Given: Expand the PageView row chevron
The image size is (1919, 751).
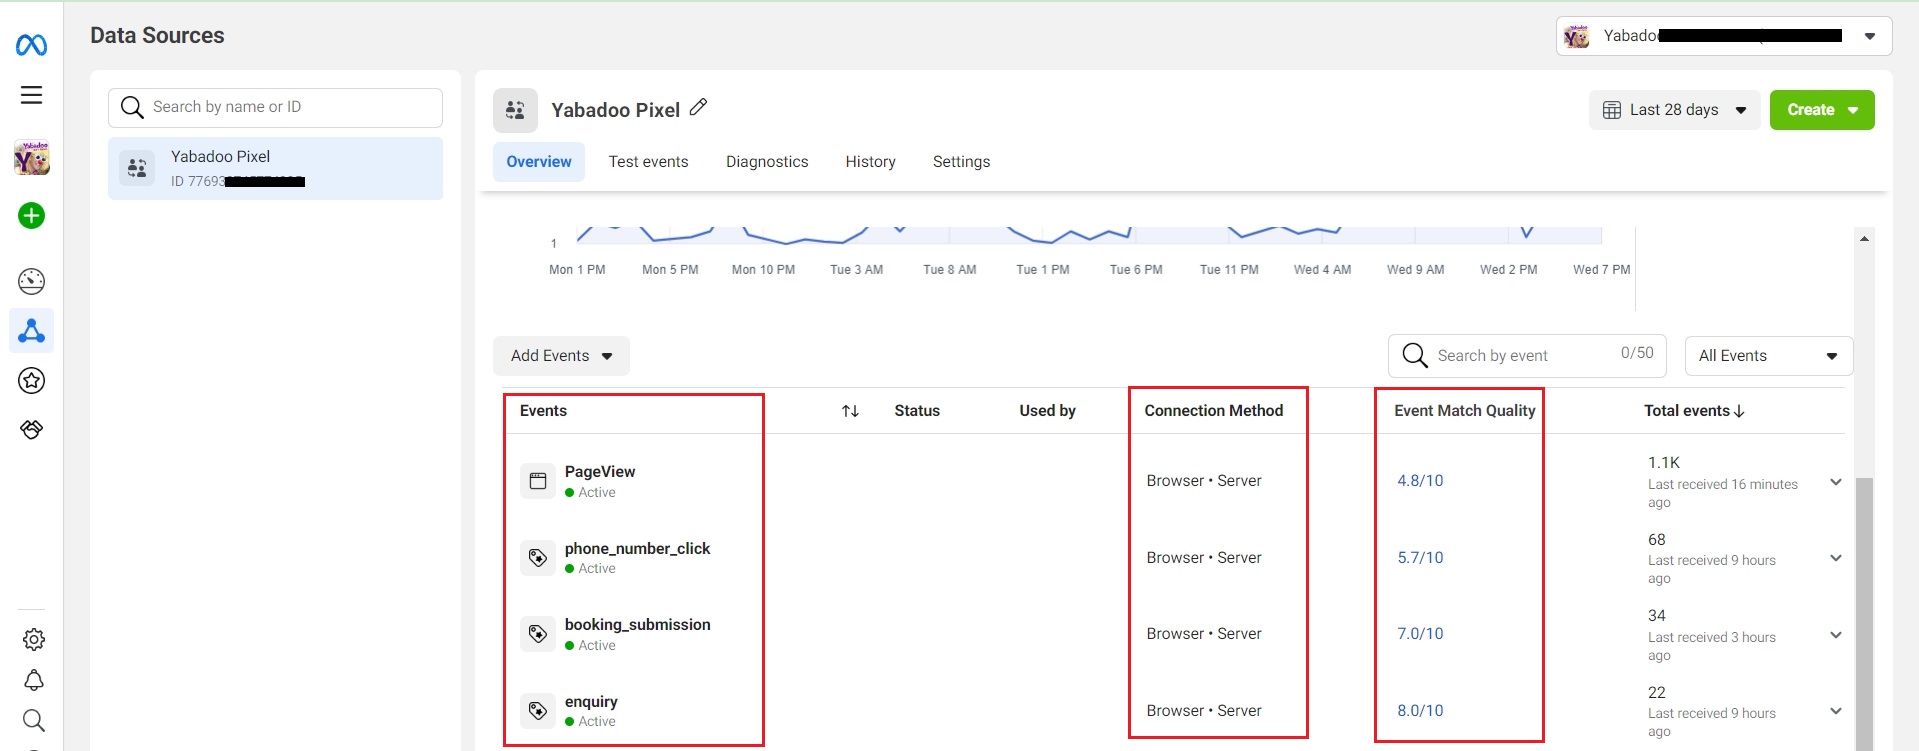Looking at the screenshot, I should pos(1836,482).
